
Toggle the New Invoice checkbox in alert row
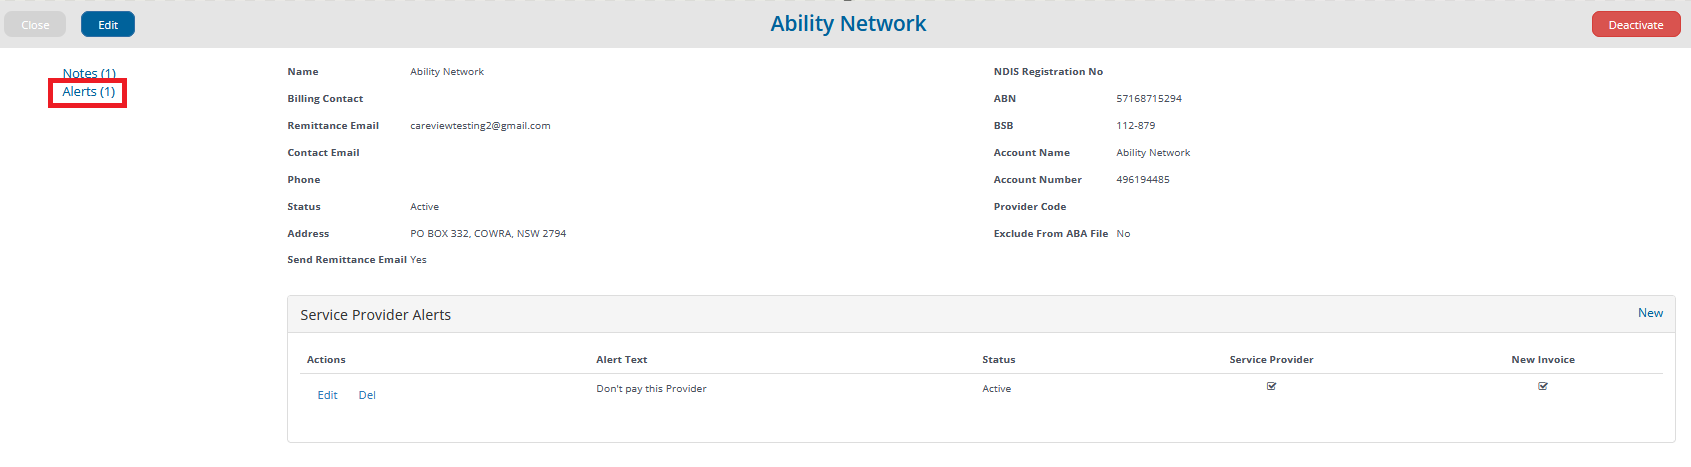point(1543,386)
